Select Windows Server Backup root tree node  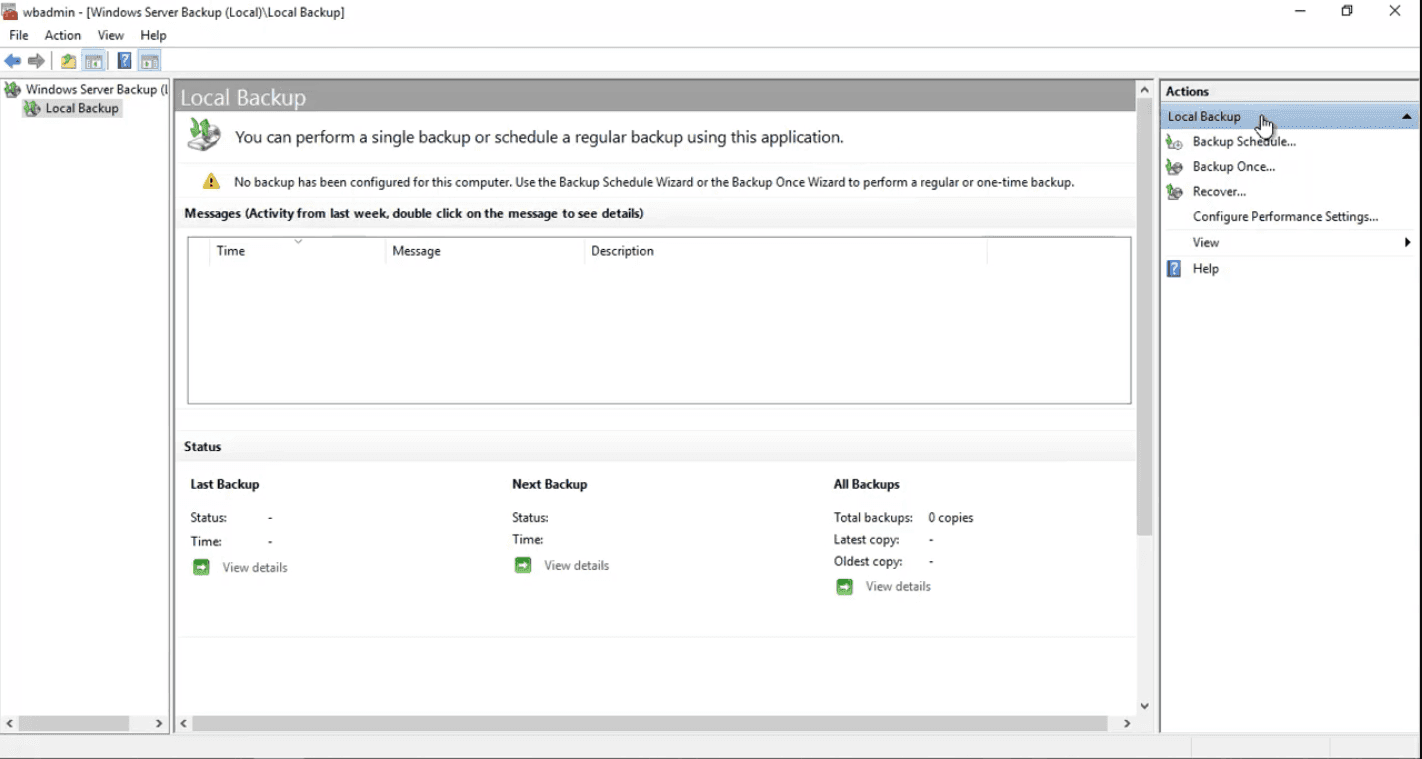96,89
